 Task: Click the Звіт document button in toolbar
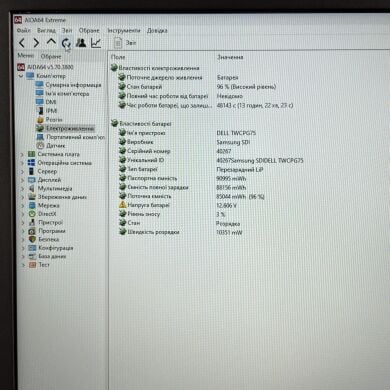tap(125, 43)
